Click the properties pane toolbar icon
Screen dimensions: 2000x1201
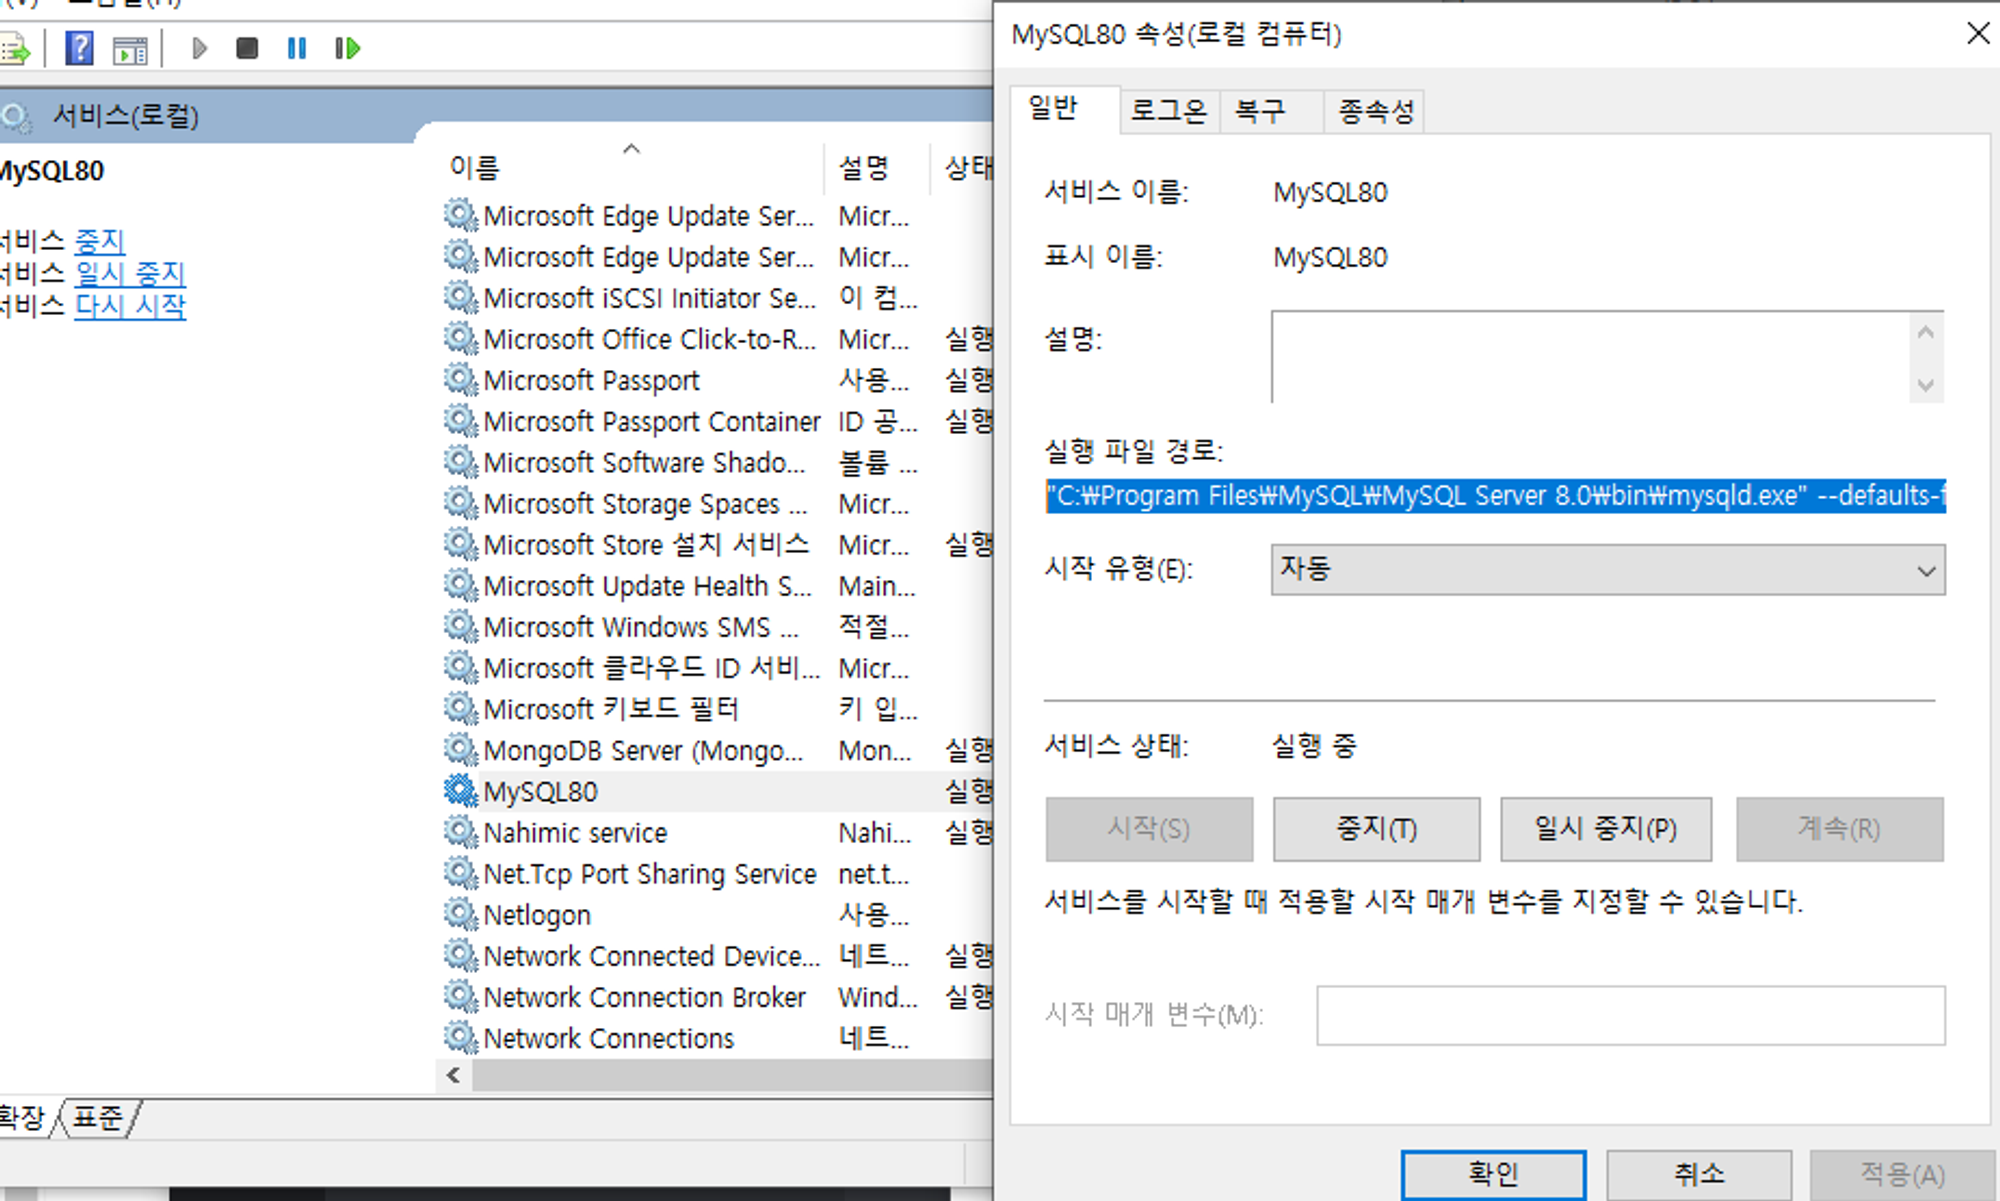130,49
